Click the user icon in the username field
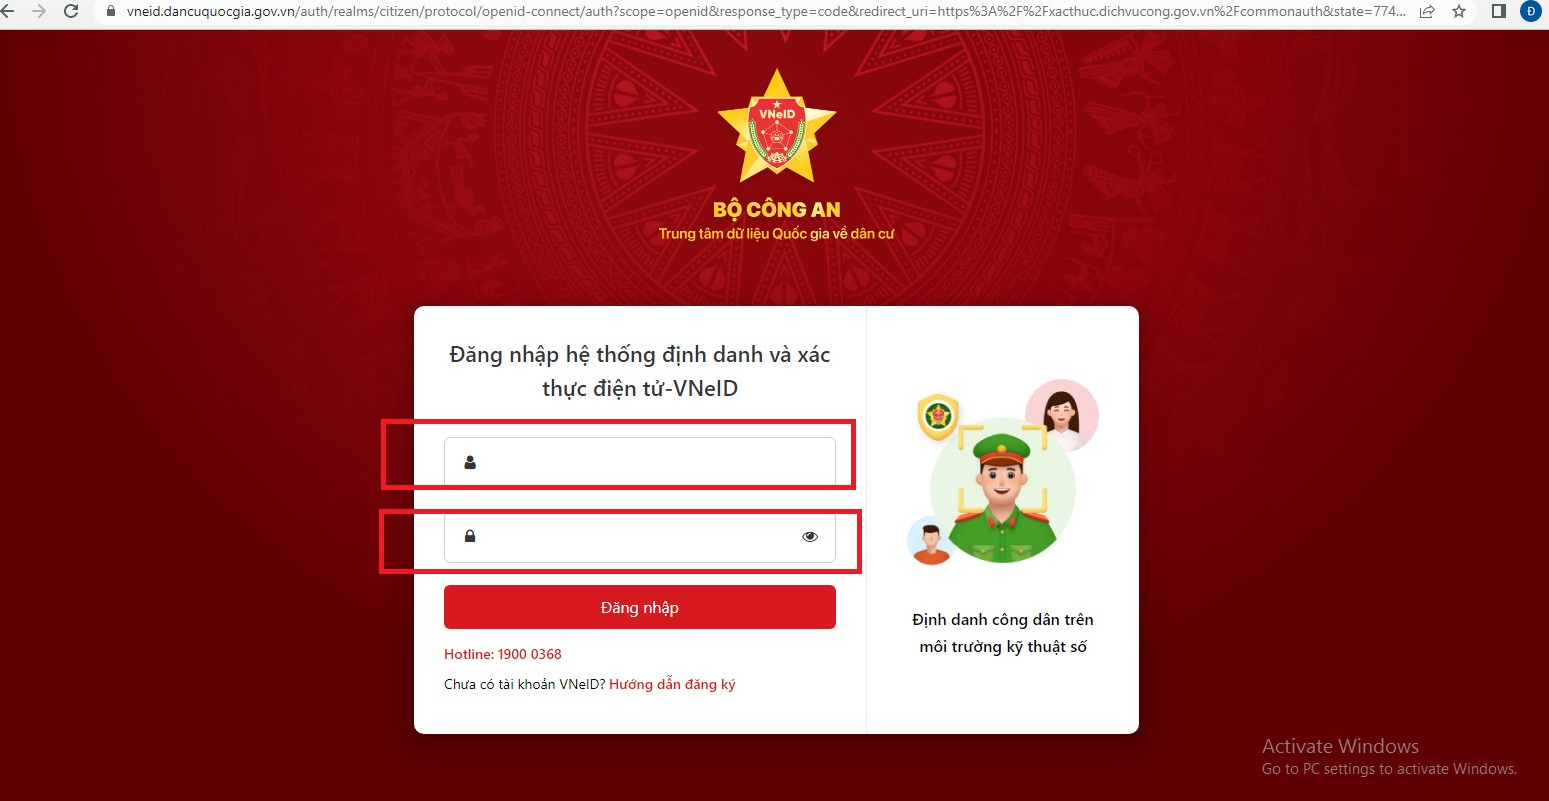This screenshot has height=801, width=1549. (470, 462)
